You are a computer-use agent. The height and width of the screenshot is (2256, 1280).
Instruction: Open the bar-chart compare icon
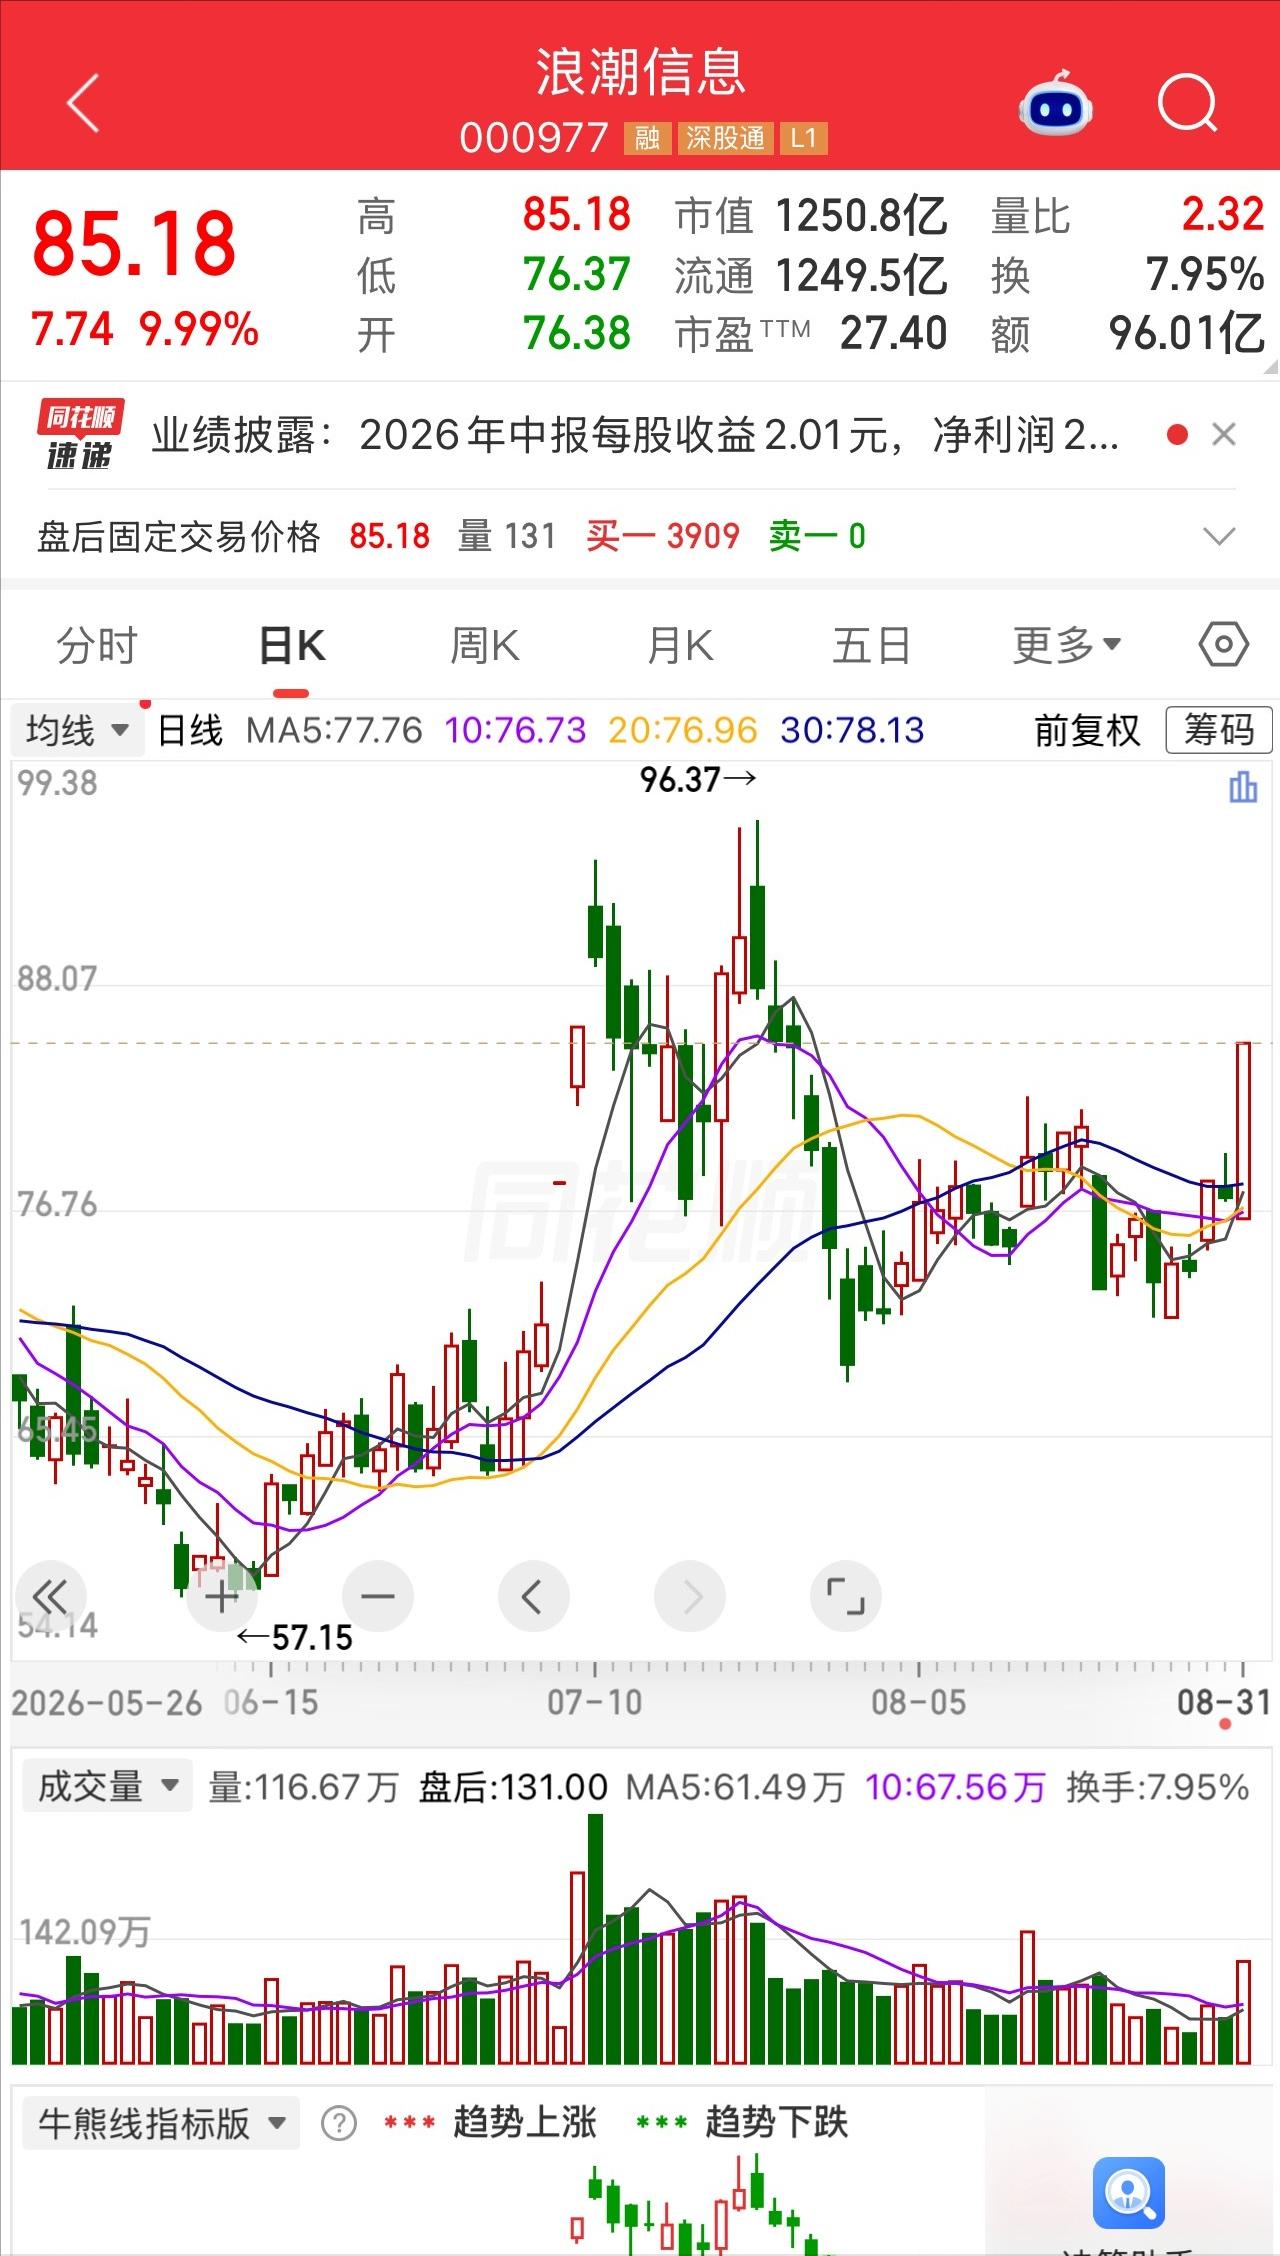1242,787
